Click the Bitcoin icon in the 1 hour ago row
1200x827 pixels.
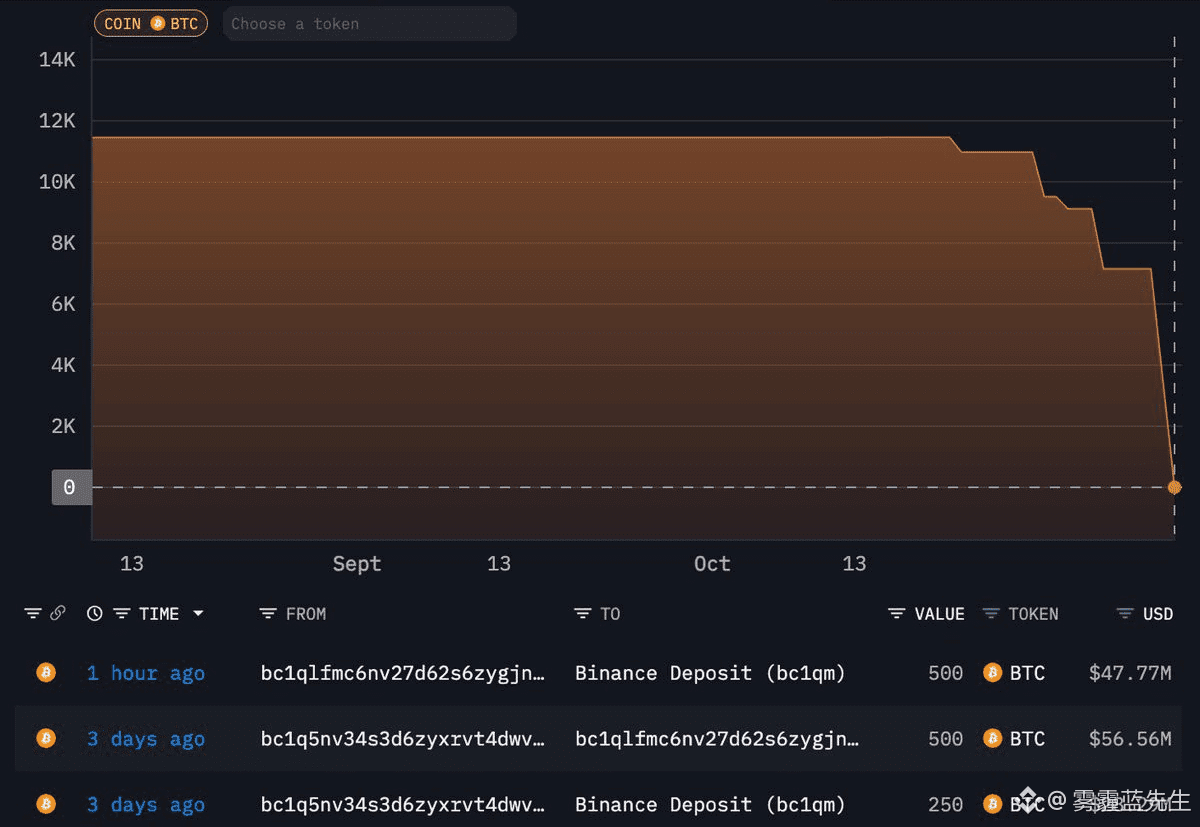(46, 673)
